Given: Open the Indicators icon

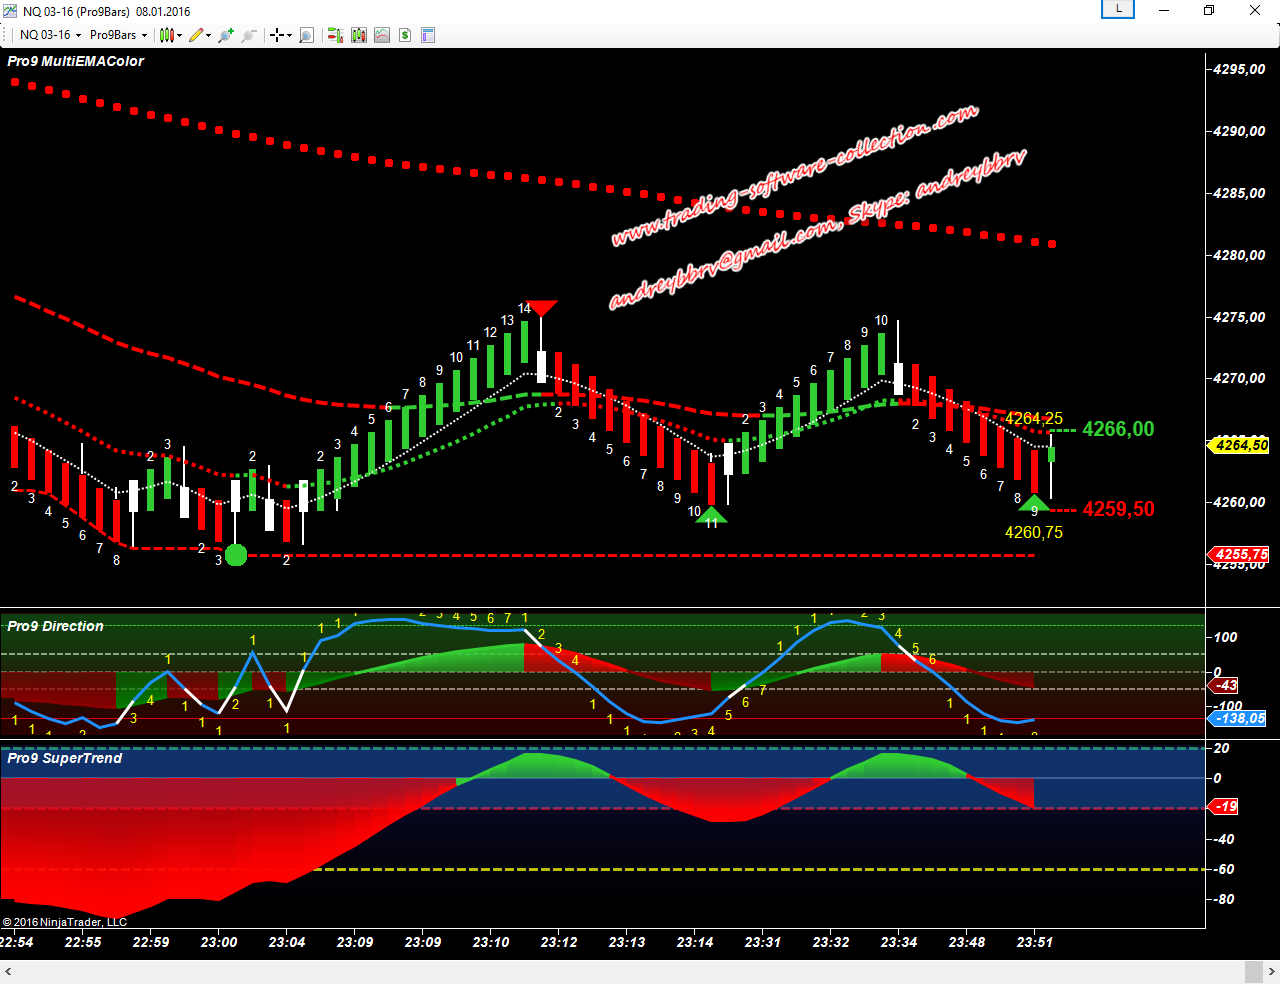Looking at the screenshot, I should [382, 35].
